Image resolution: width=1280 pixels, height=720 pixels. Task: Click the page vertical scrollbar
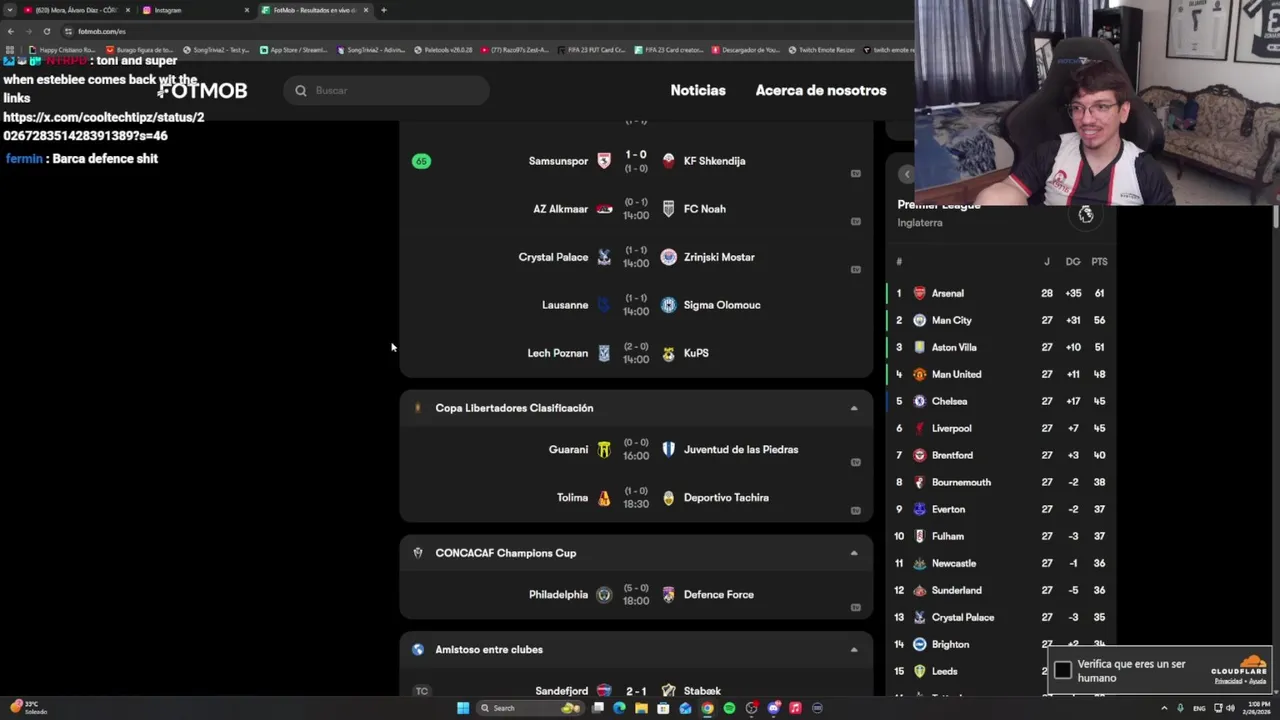1276,217
